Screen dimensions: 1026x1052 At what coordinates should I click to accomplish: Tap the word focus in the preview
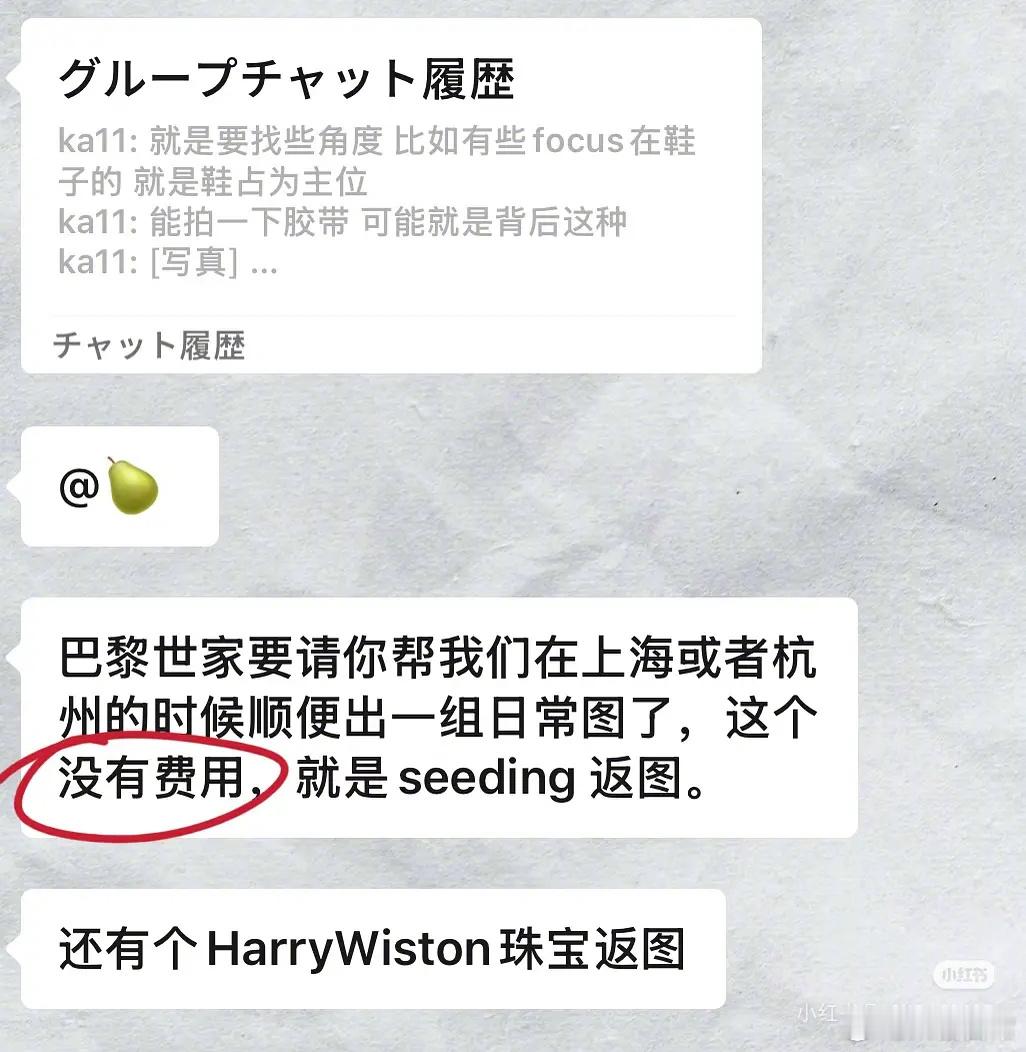click(578, 141)
